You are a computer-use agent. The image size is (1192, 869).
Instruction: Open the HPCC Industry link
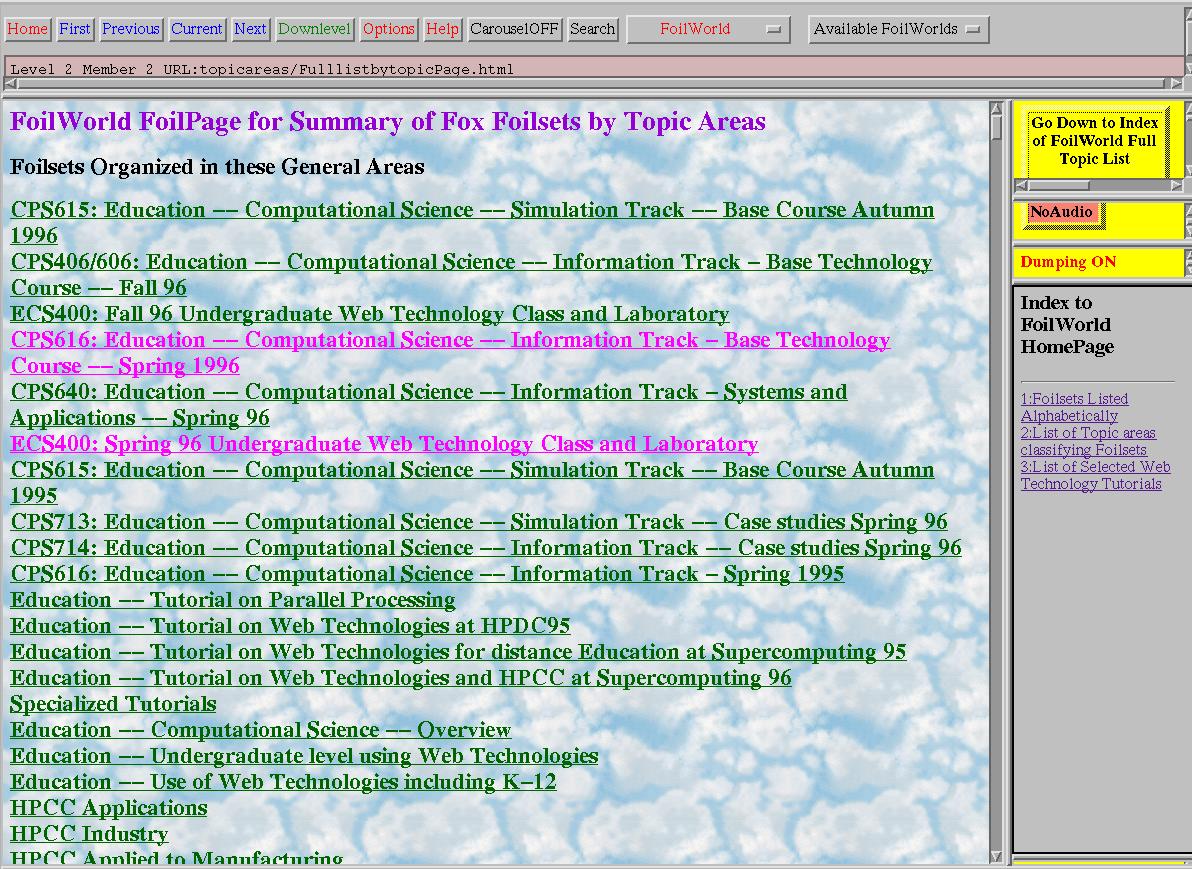[x=89, y=834]
